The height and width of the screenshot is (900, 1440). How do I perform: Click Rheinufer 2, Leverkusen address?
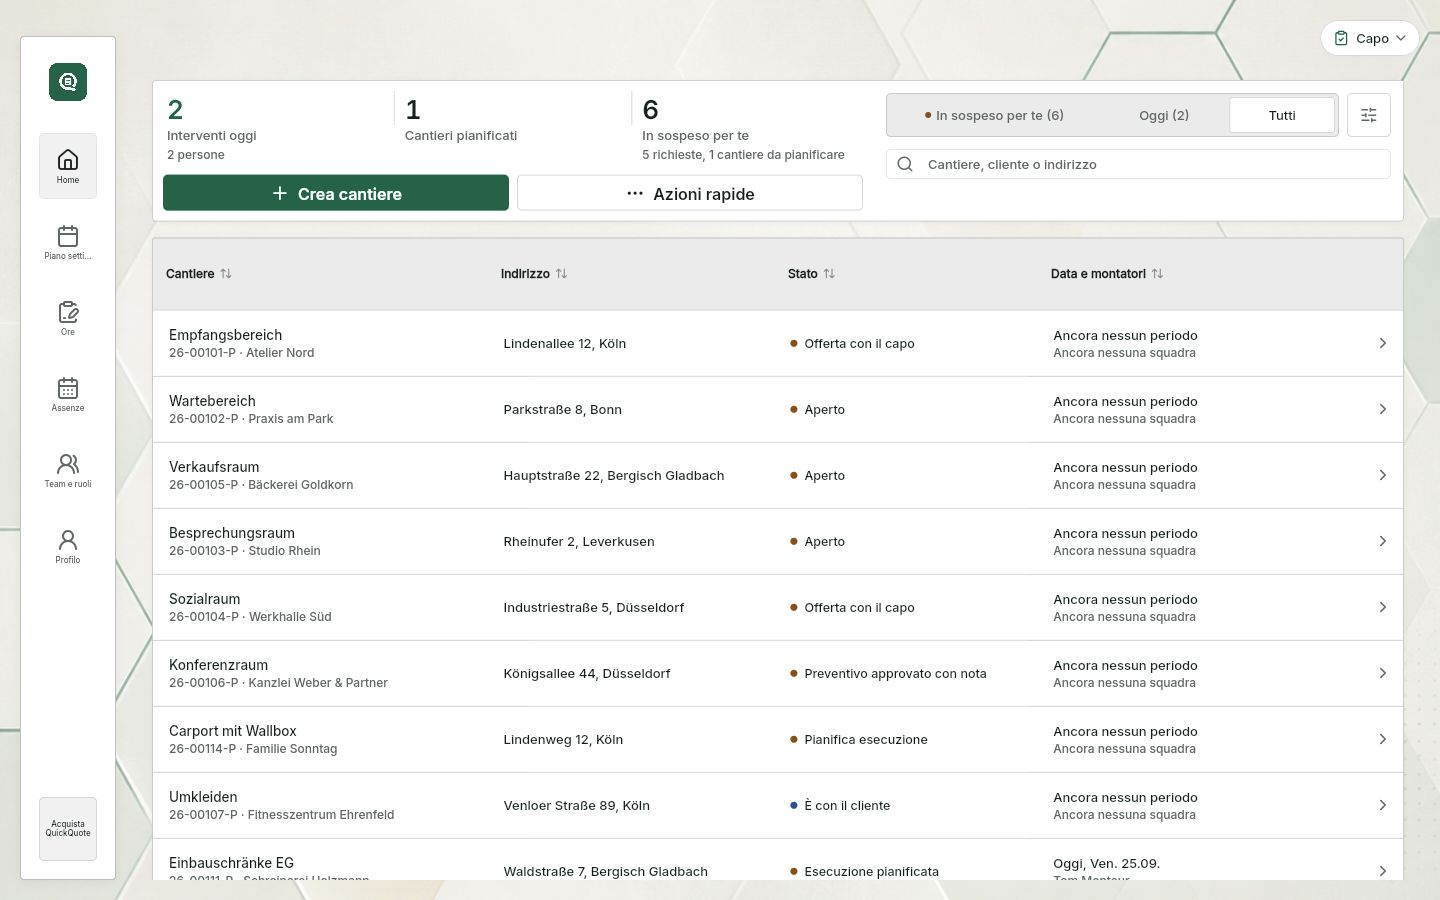pyautogui.click(x=579, y=541)
